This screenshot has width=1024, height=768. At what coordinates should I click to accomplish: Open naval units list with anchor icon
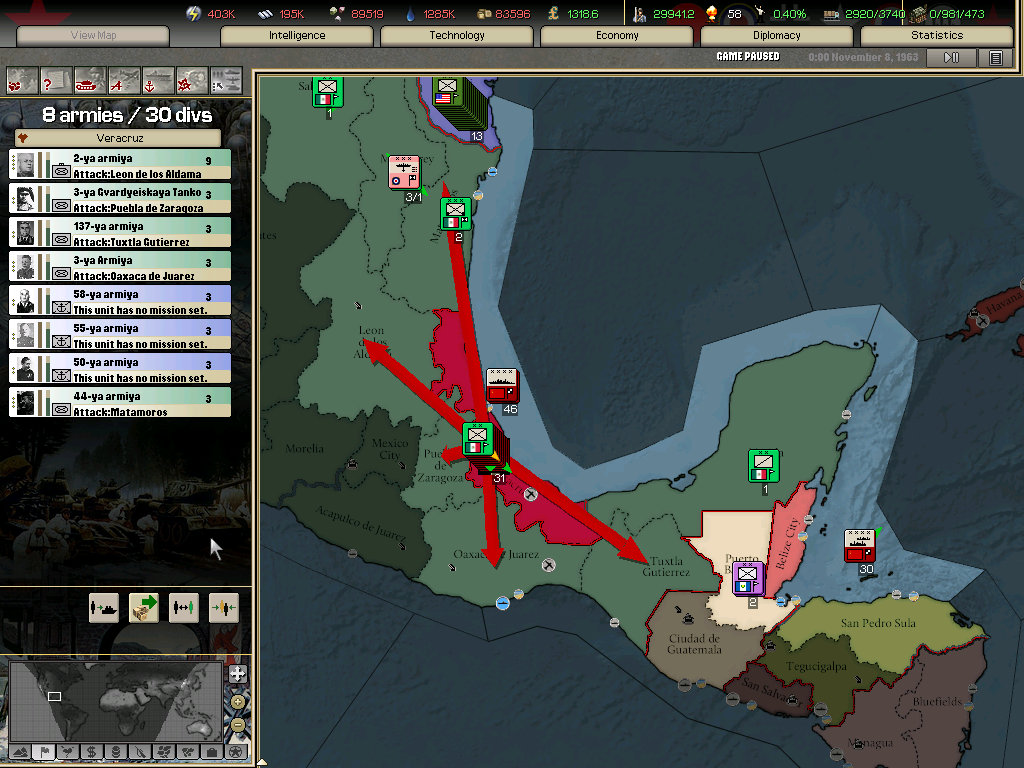158,79
